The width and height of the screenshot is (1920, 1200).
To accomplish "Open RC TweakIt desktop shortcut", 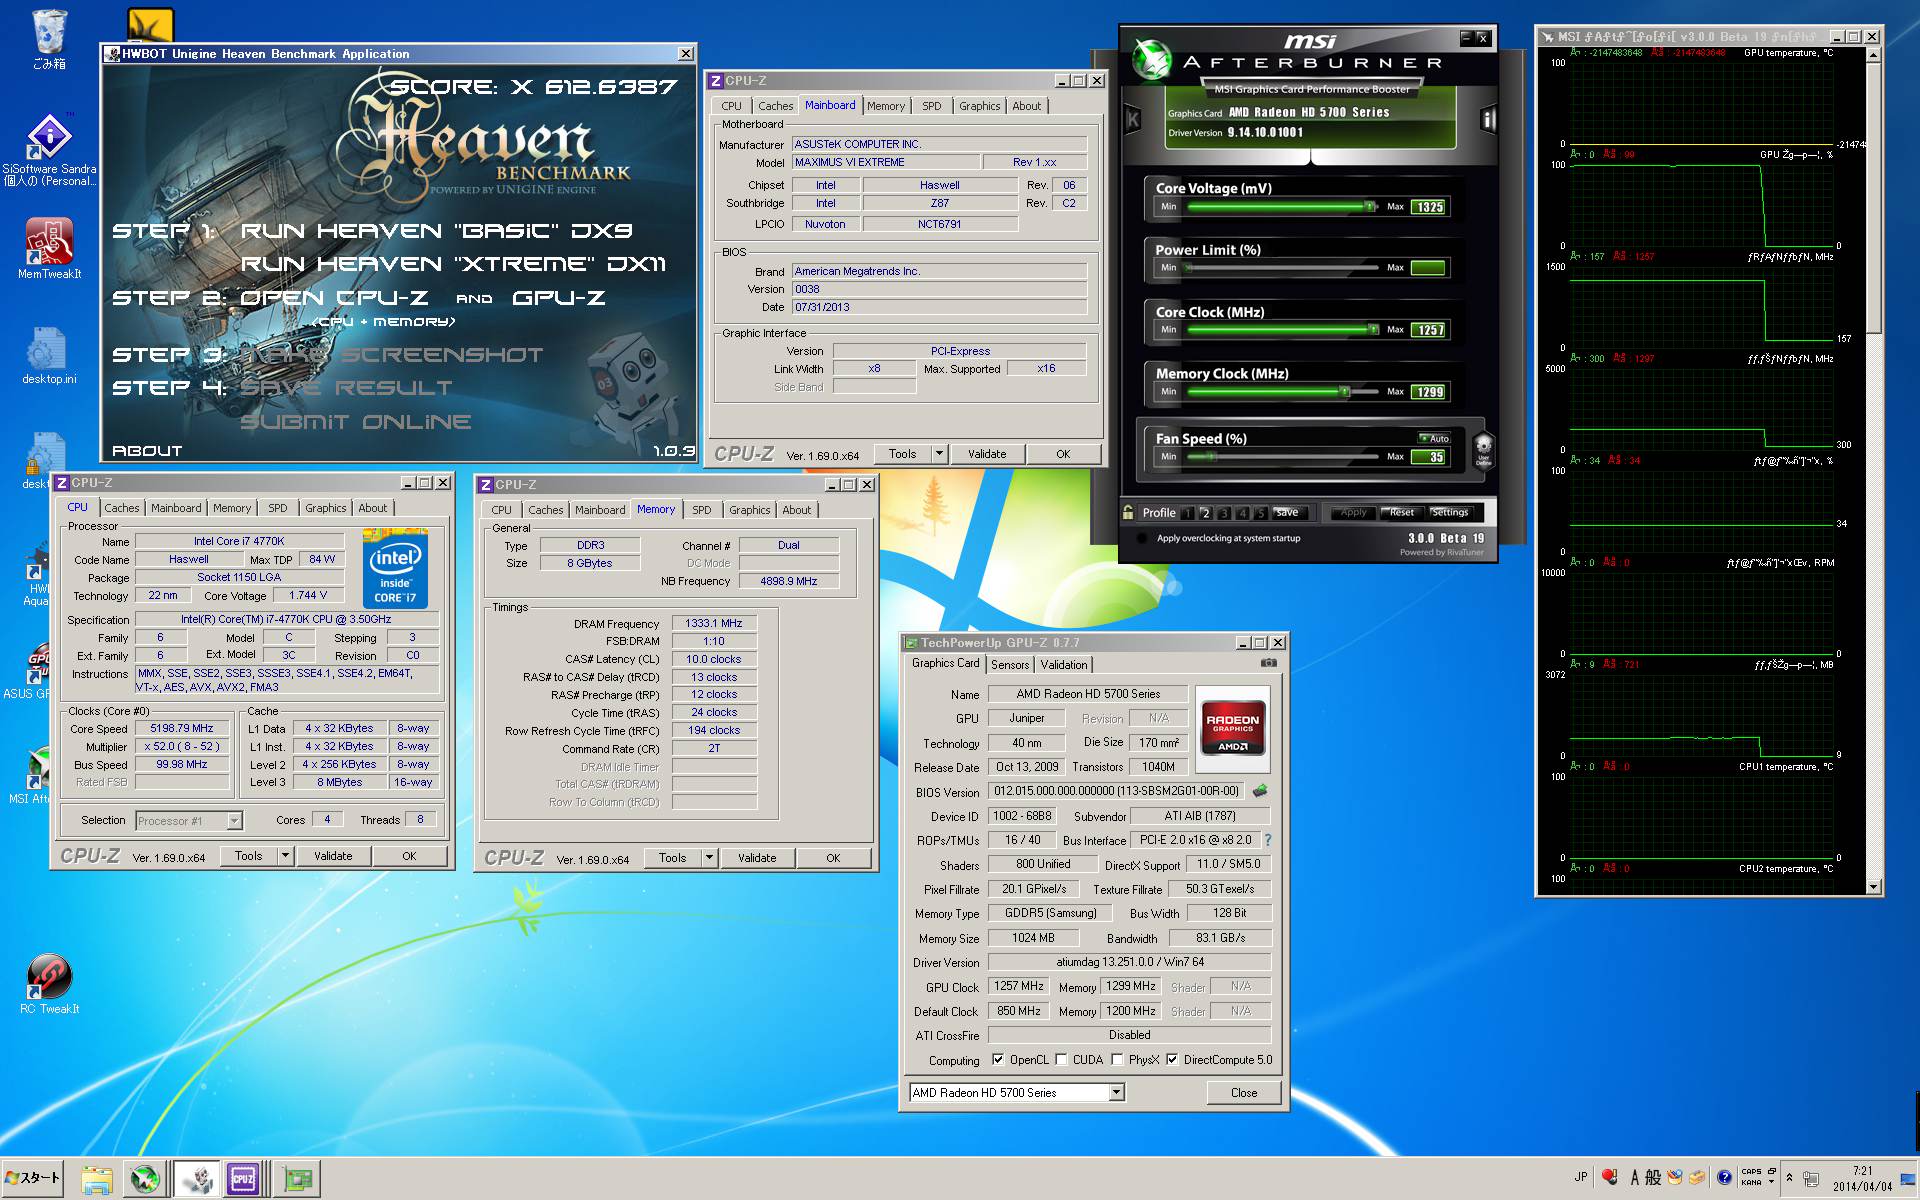I will 49,984.
